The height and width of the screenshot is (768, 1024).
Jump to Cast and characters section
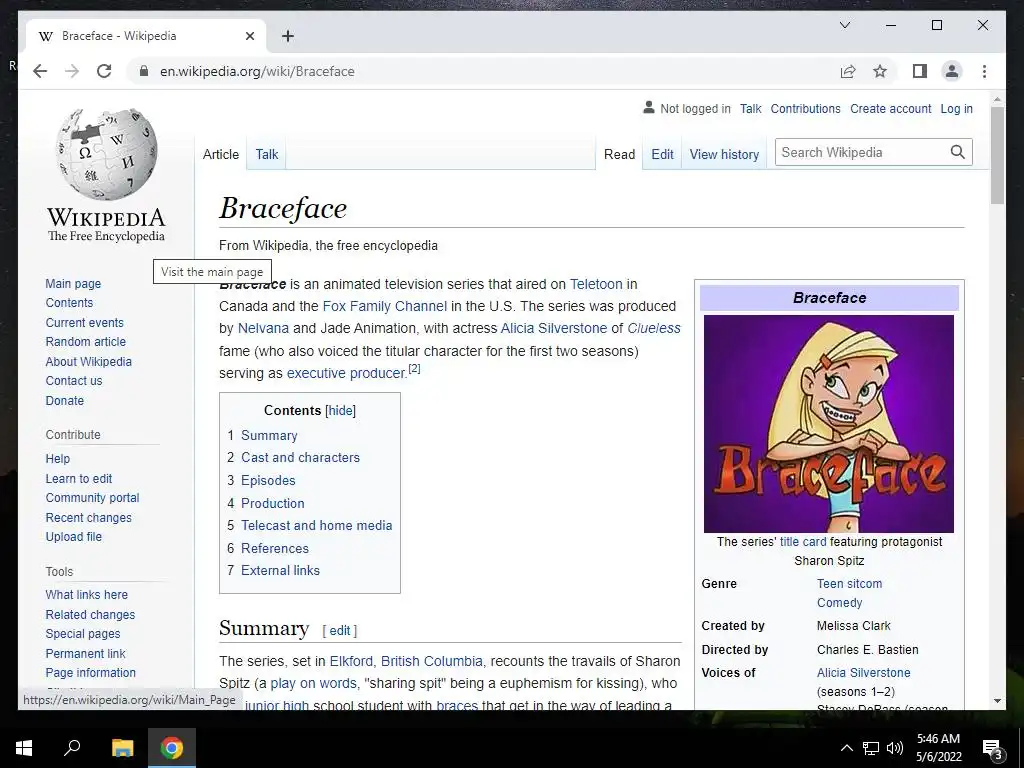coord(300,457)
